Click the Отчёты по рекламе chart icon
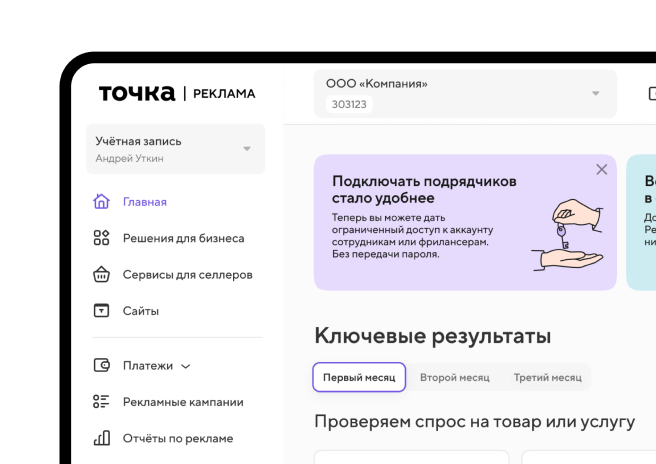Screen dimensions: 656x464 click(x=101, y=438)
